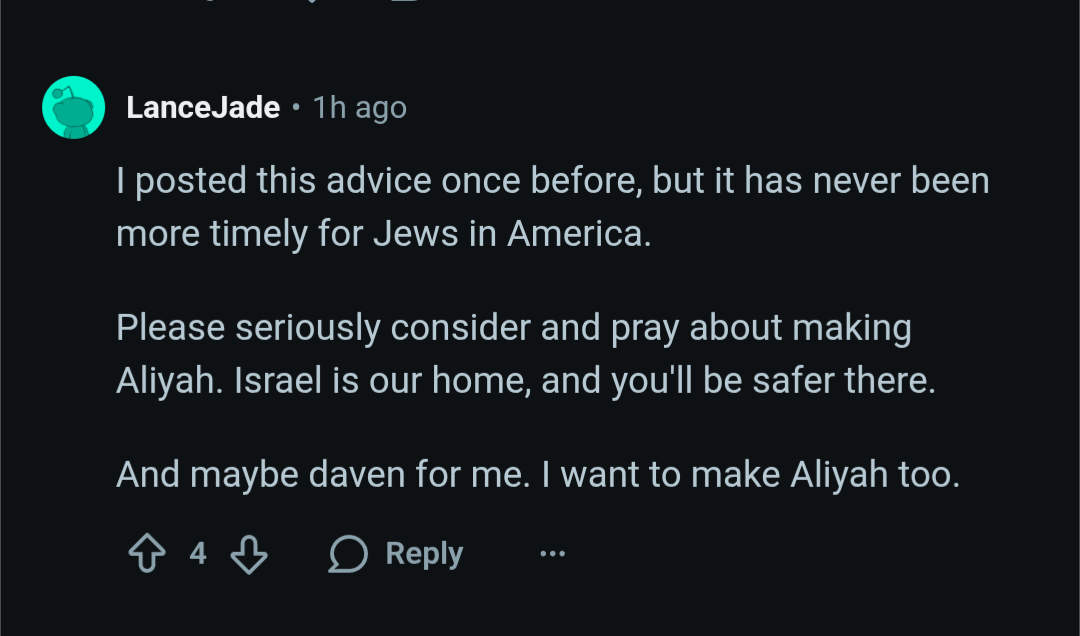Open the LanceJade user profile link
This screenshot has width=1080, height=636.
(x=203, y=108)
